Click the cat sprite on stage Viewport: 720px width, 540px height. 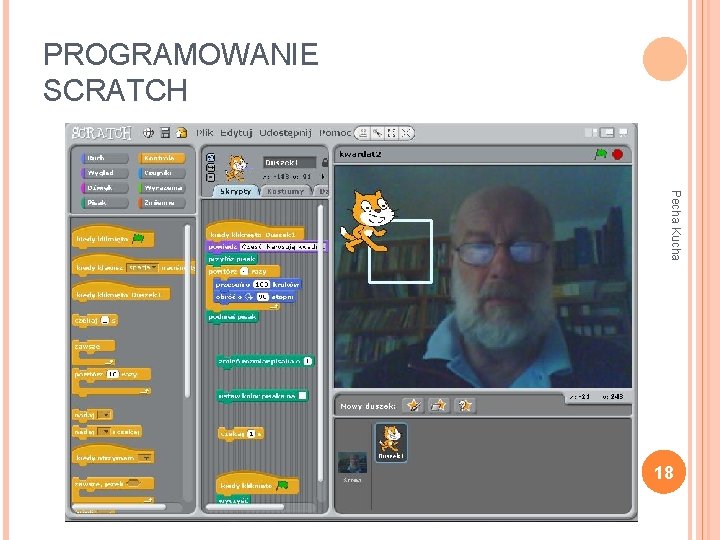(x=367, y=221)
